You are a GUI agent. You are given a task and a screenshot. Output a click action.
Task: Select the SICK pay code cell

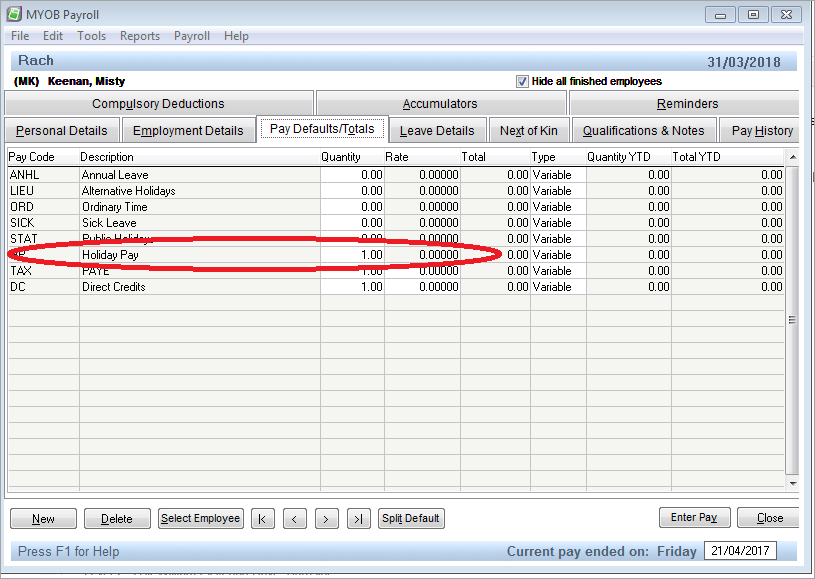point(44,223)
